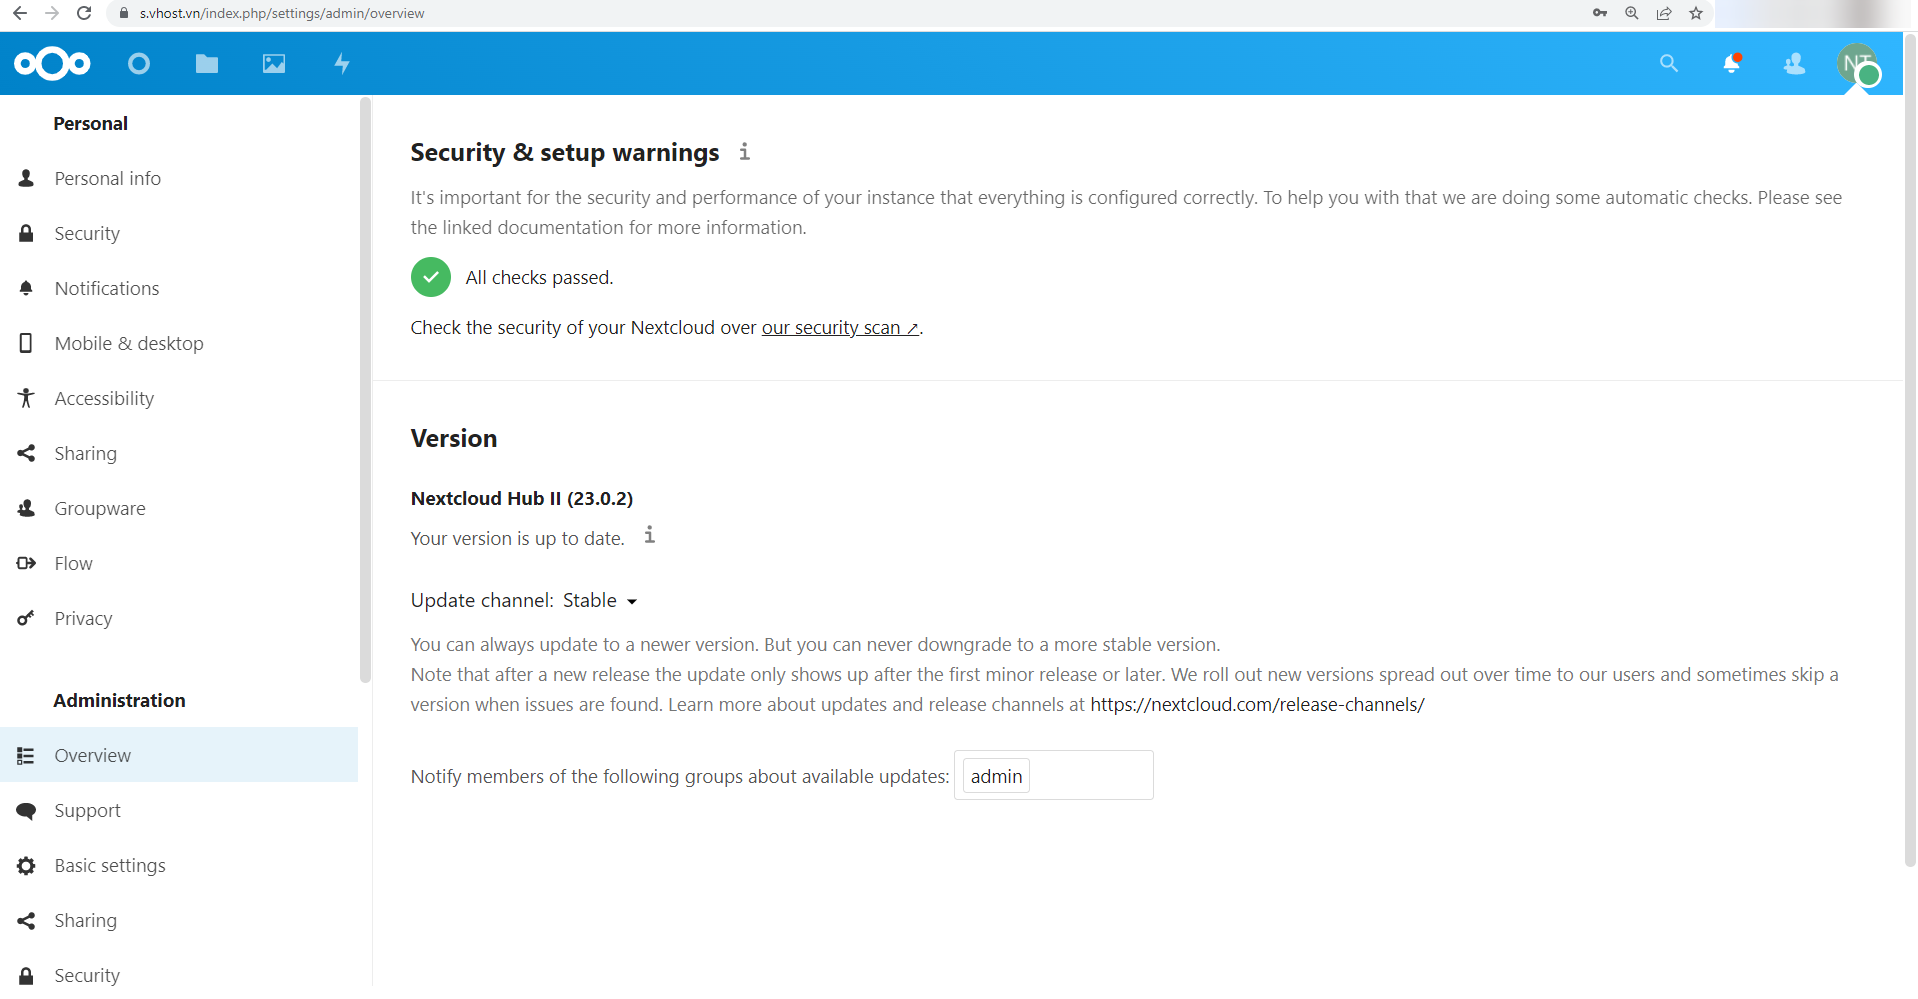Go to Personal info settings
This screenshot has height=999, width=1918.
tap(107, 179)
